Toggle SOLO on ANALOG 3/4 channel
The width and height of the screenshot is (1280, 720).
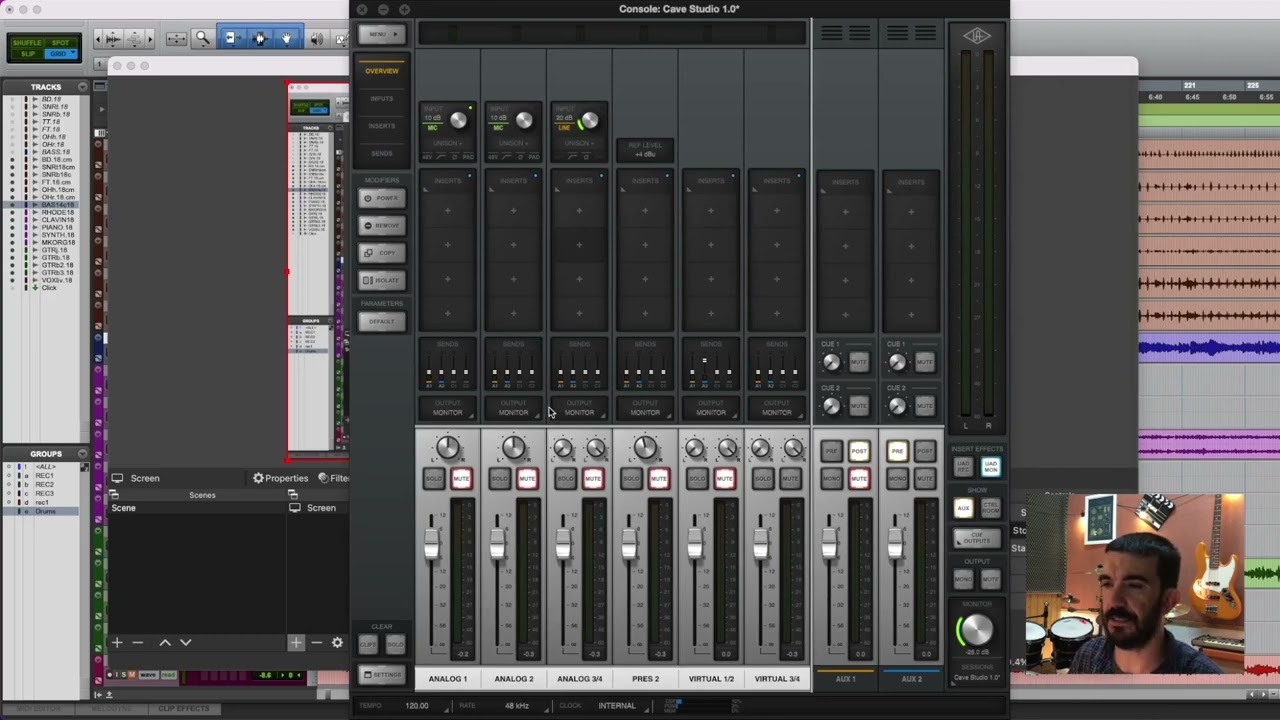[566, 479]
